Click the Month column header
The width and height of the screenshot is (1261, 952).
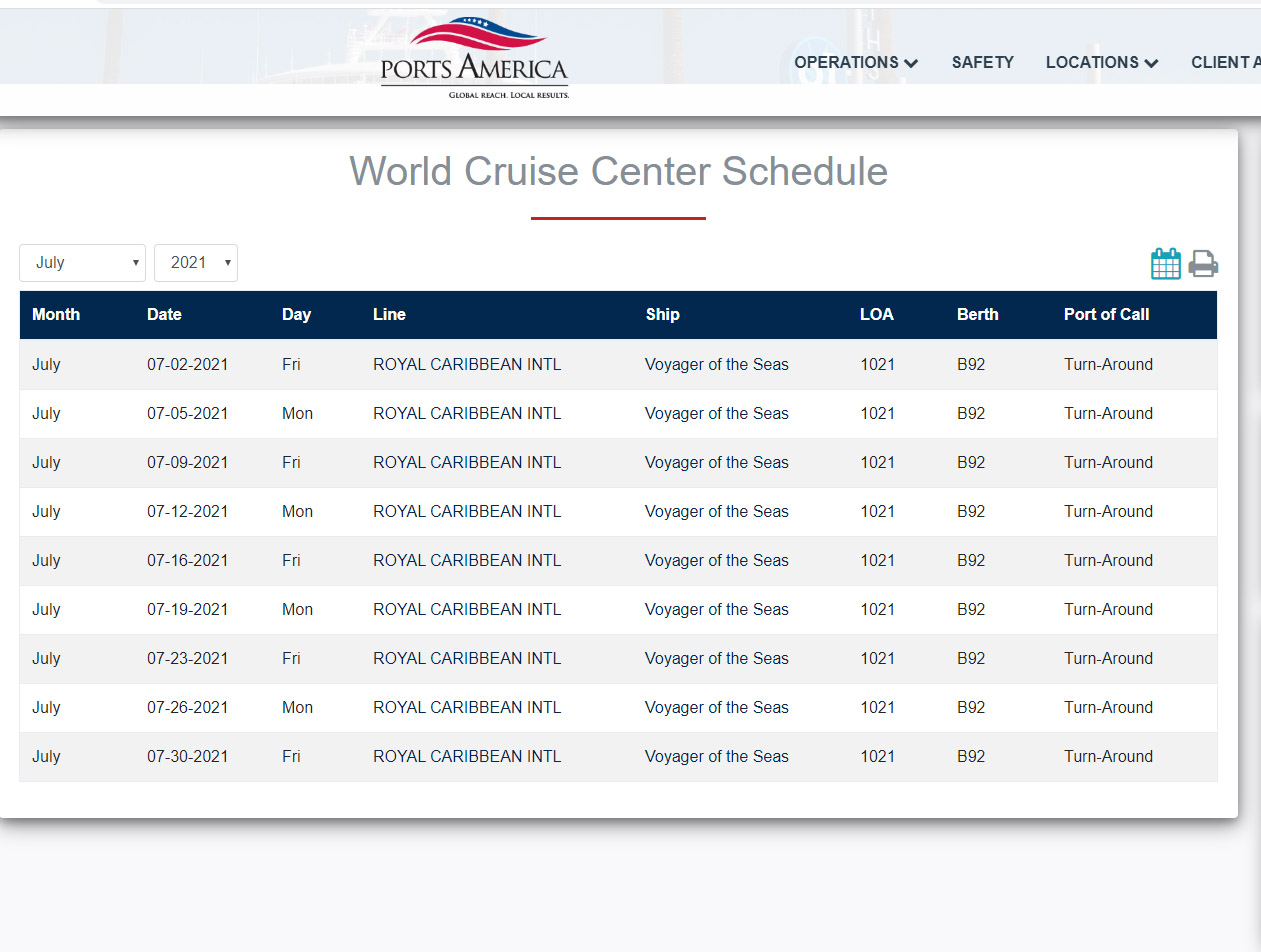pos(56,314)
